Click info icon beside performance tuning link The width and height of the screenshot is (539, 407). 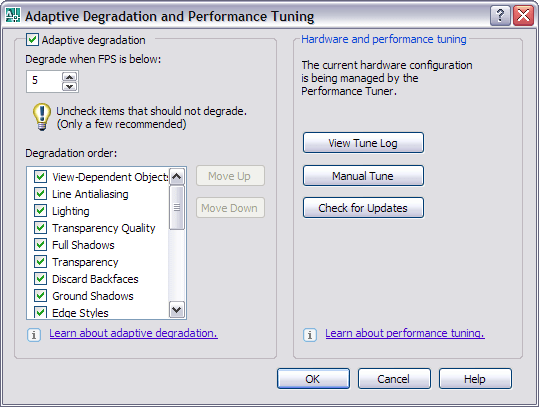tap(310, 334)
